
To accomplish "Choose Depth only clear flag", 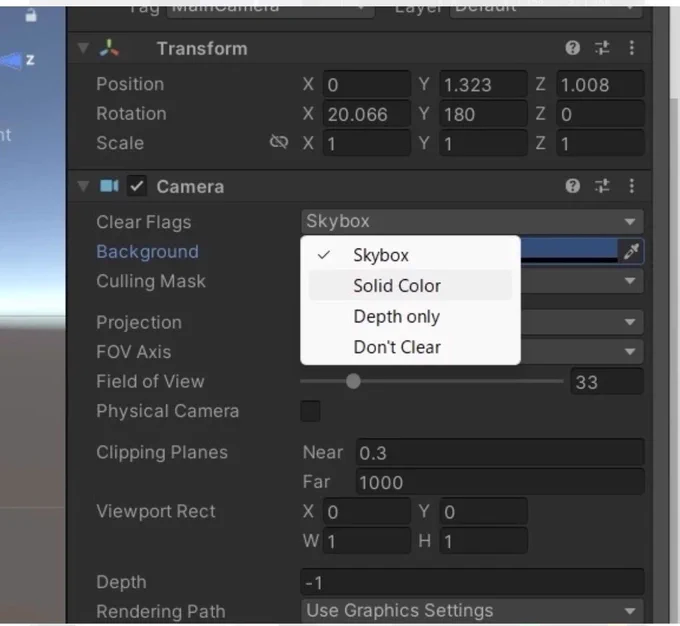I will 410,316.
